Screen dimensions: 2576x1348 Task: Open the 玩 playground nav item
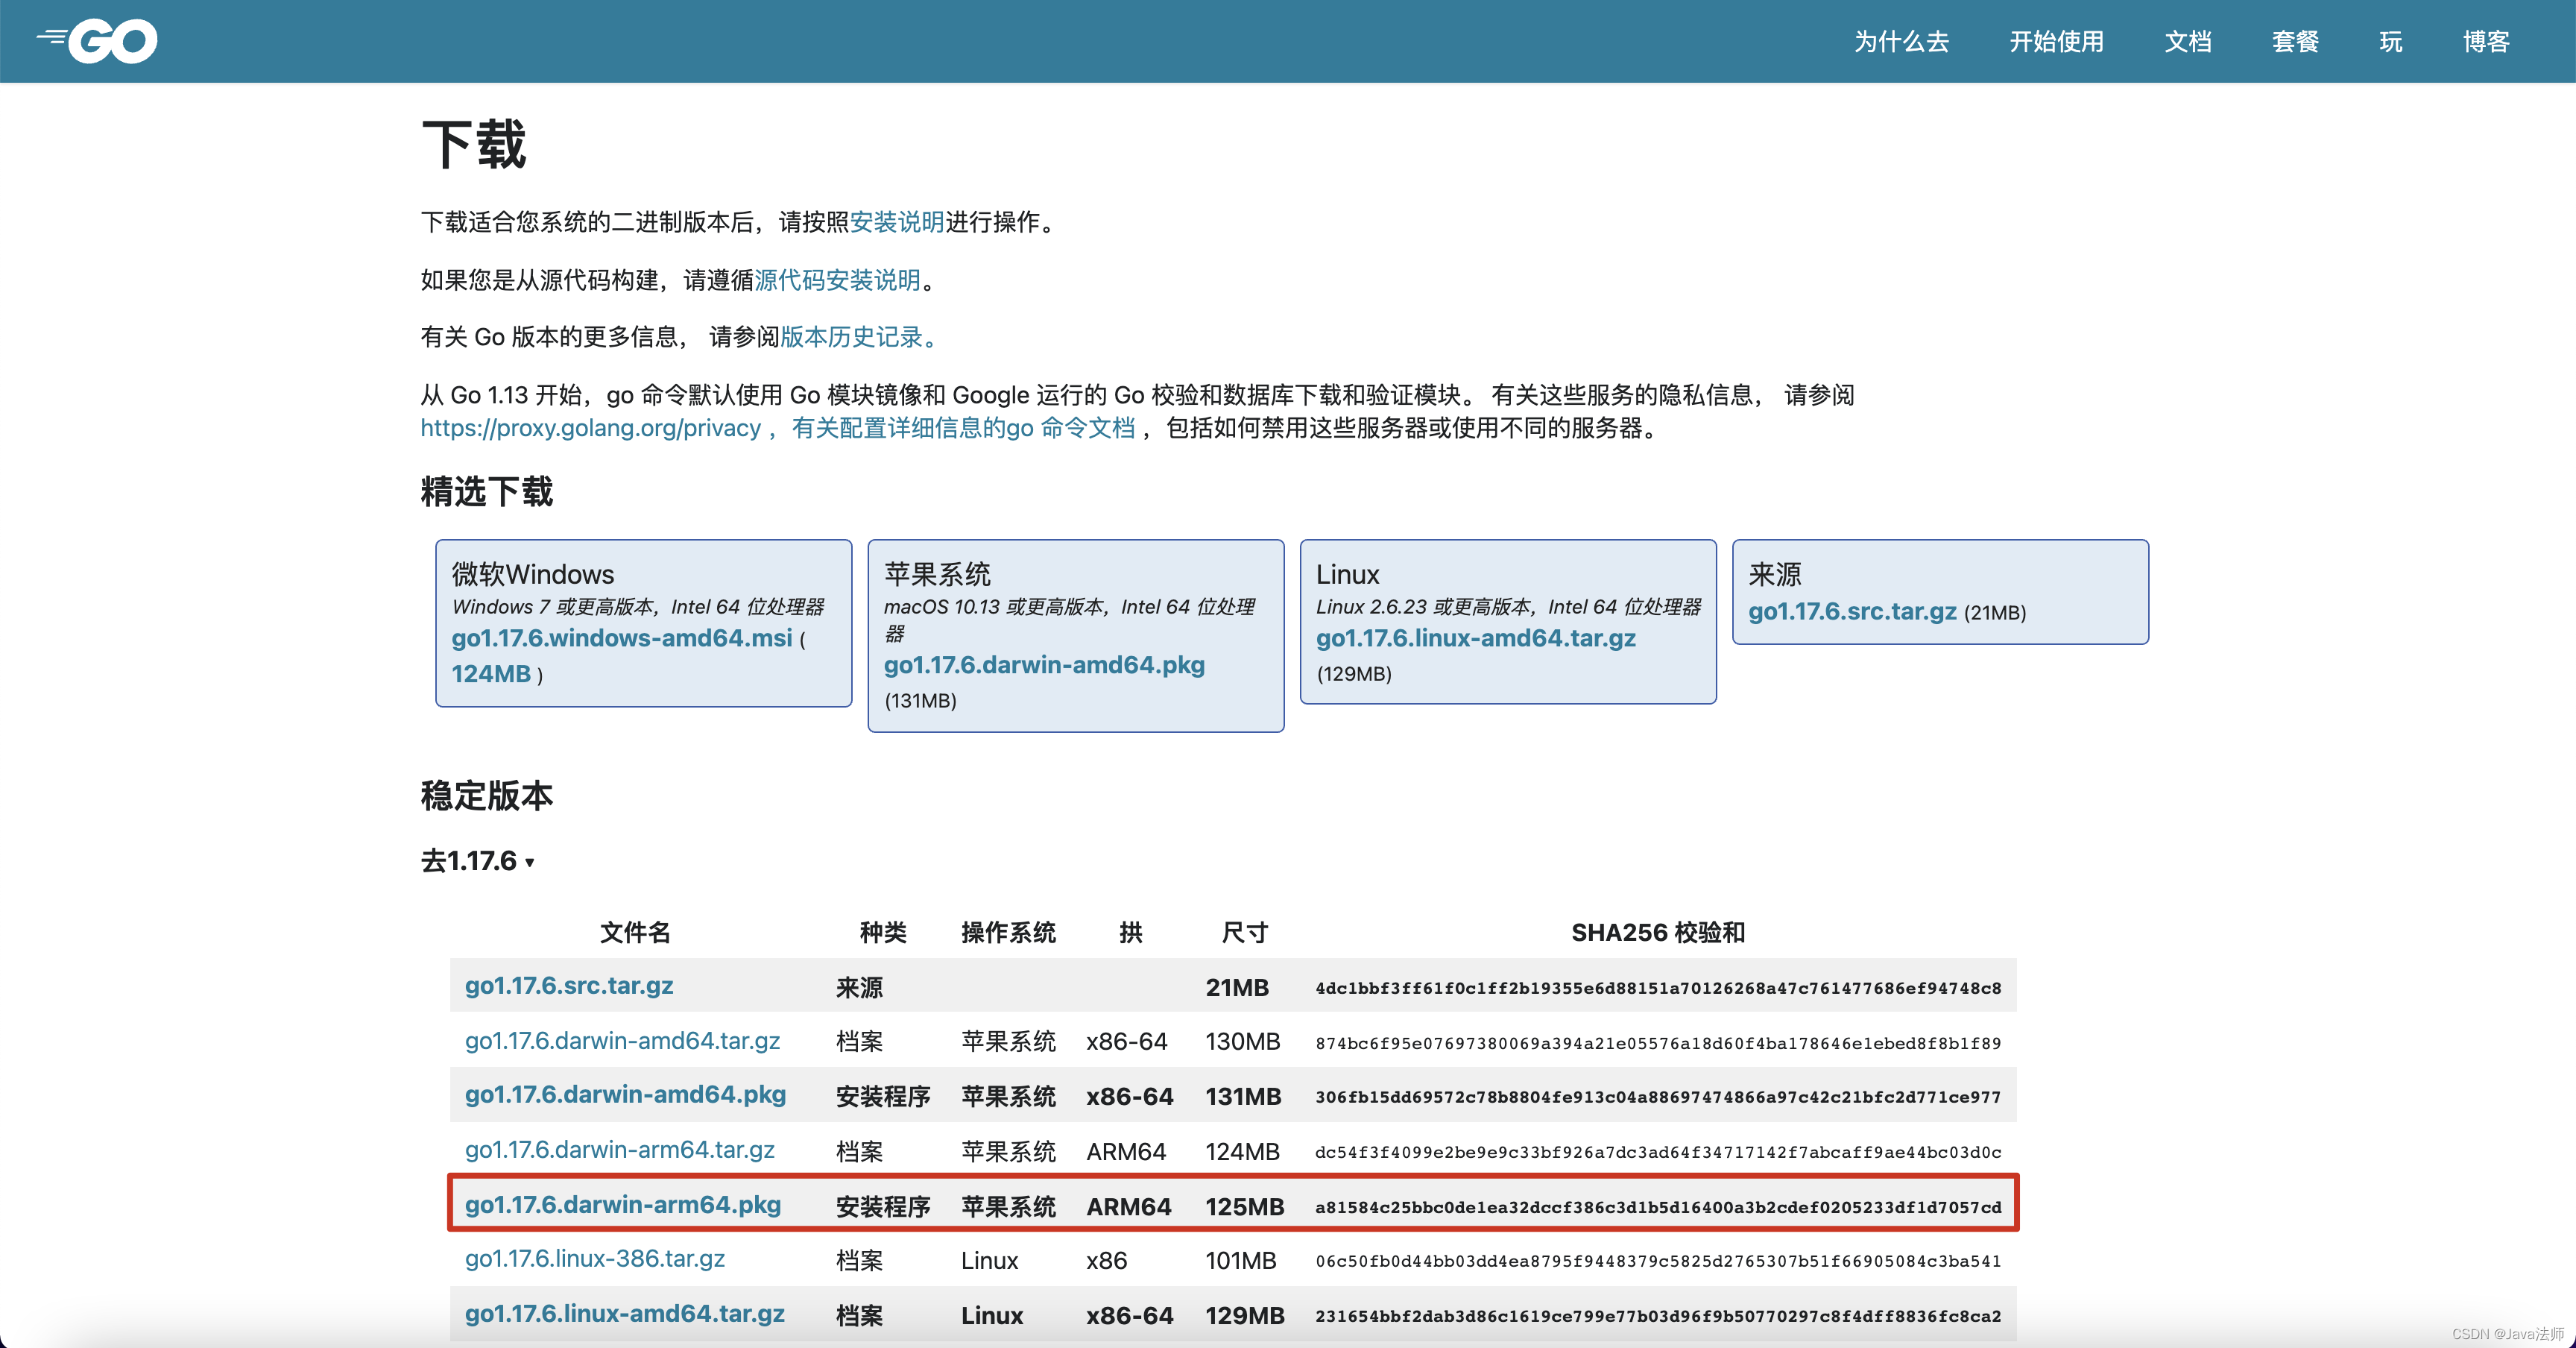point(2390,42)
